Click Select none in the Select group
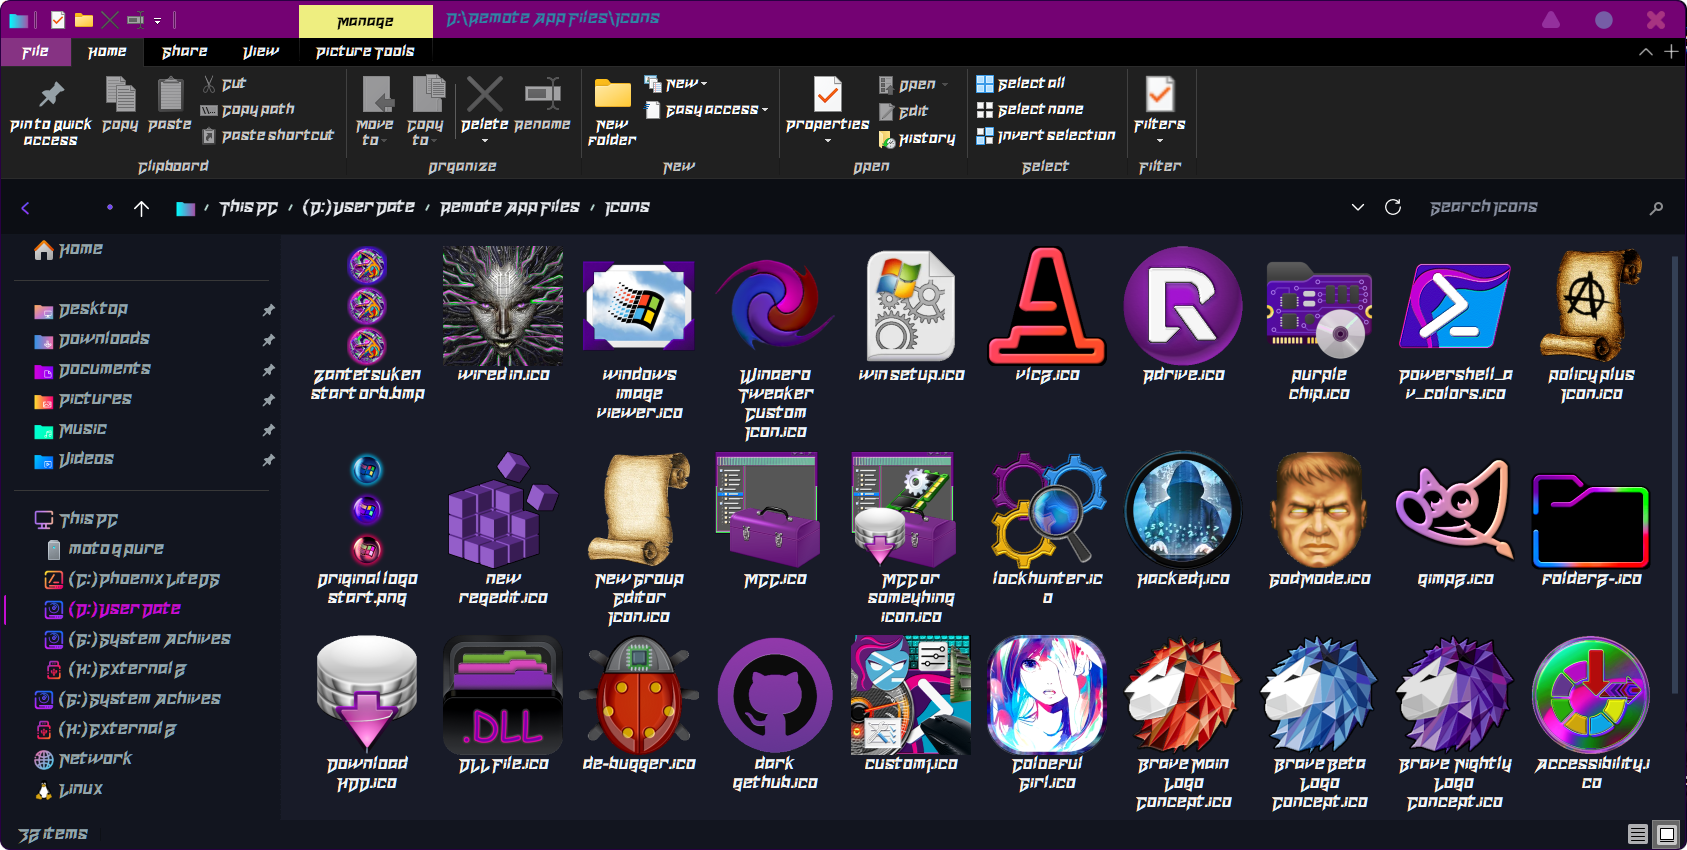Image resolution: width=1687 pixels, height=850 pixels. tap(1030, 109)
